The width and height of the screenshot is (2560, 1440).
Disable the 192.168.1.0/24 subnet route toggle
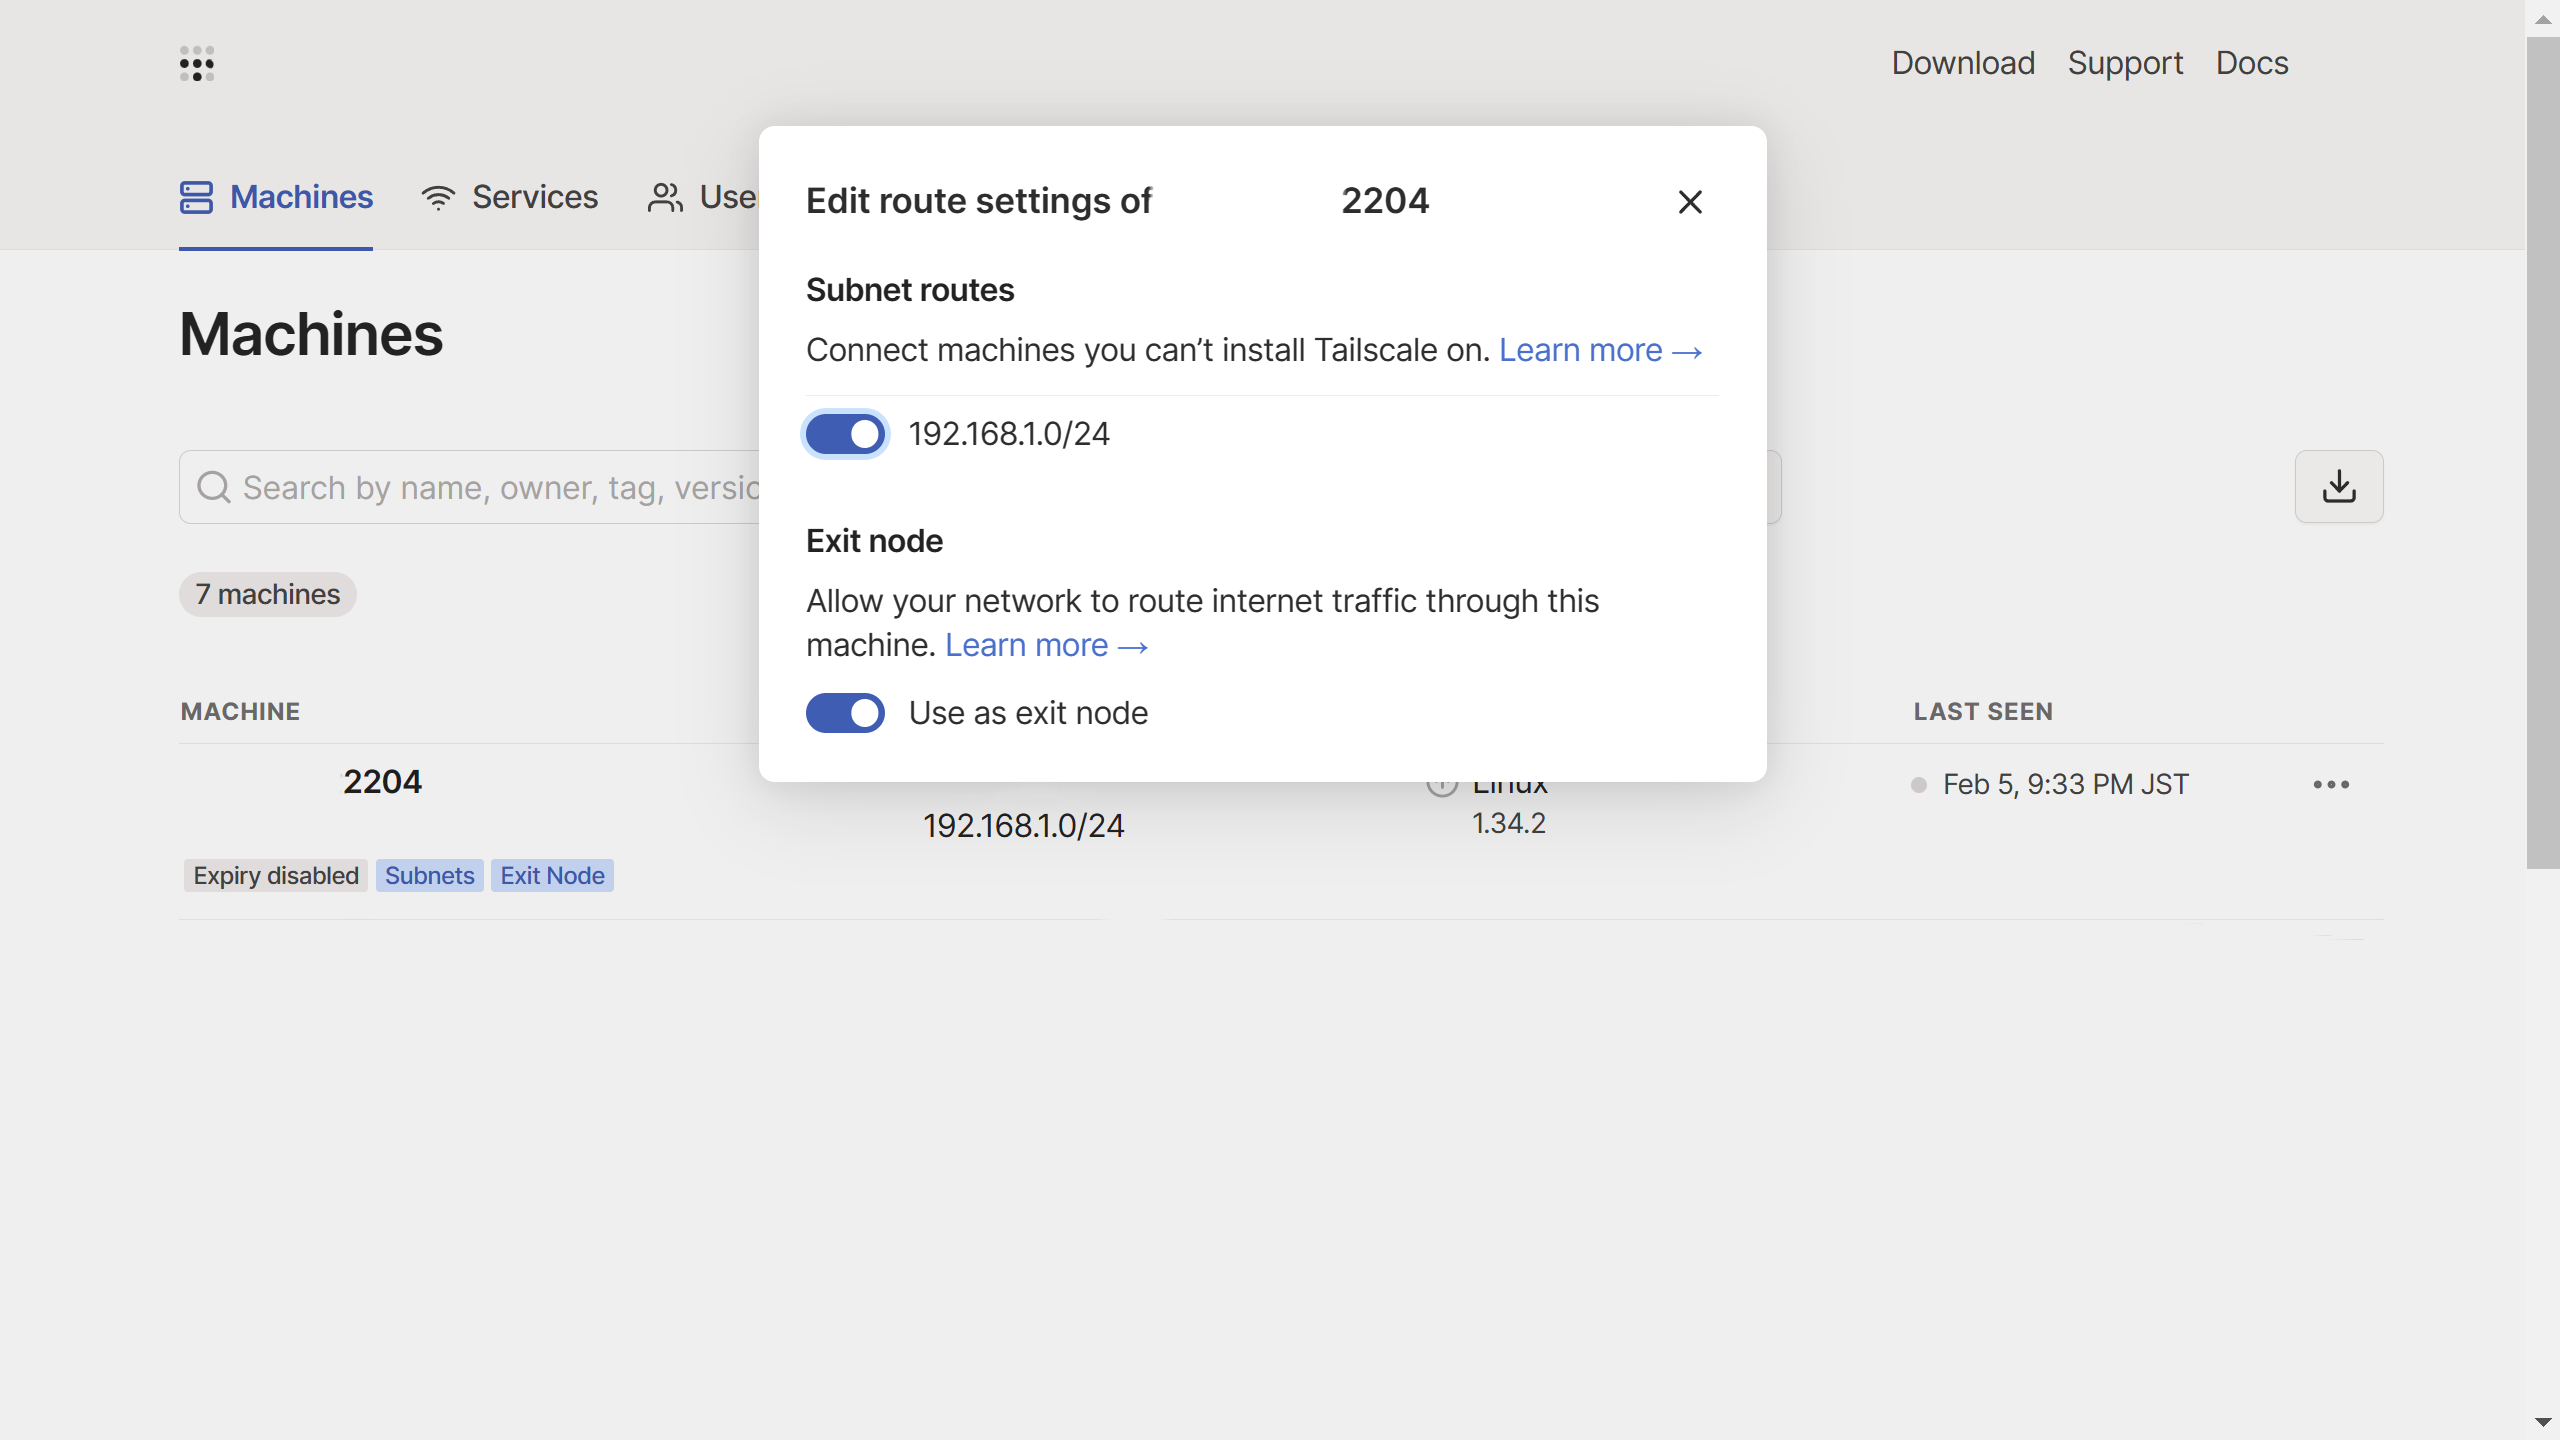tap(845, 434)
